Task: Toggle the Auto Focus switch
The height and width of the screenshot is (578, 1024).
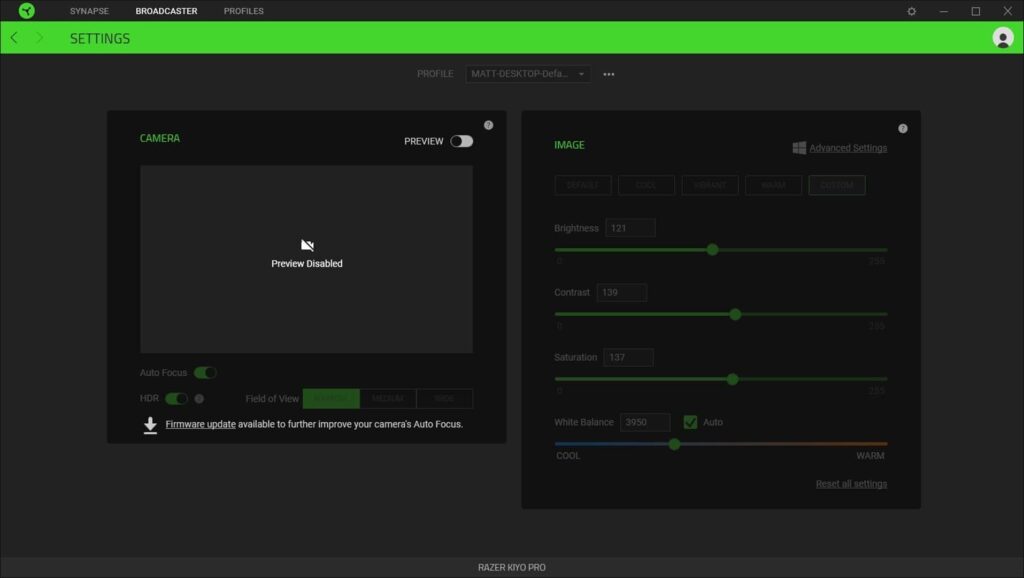Action: (x=205, y=373)
